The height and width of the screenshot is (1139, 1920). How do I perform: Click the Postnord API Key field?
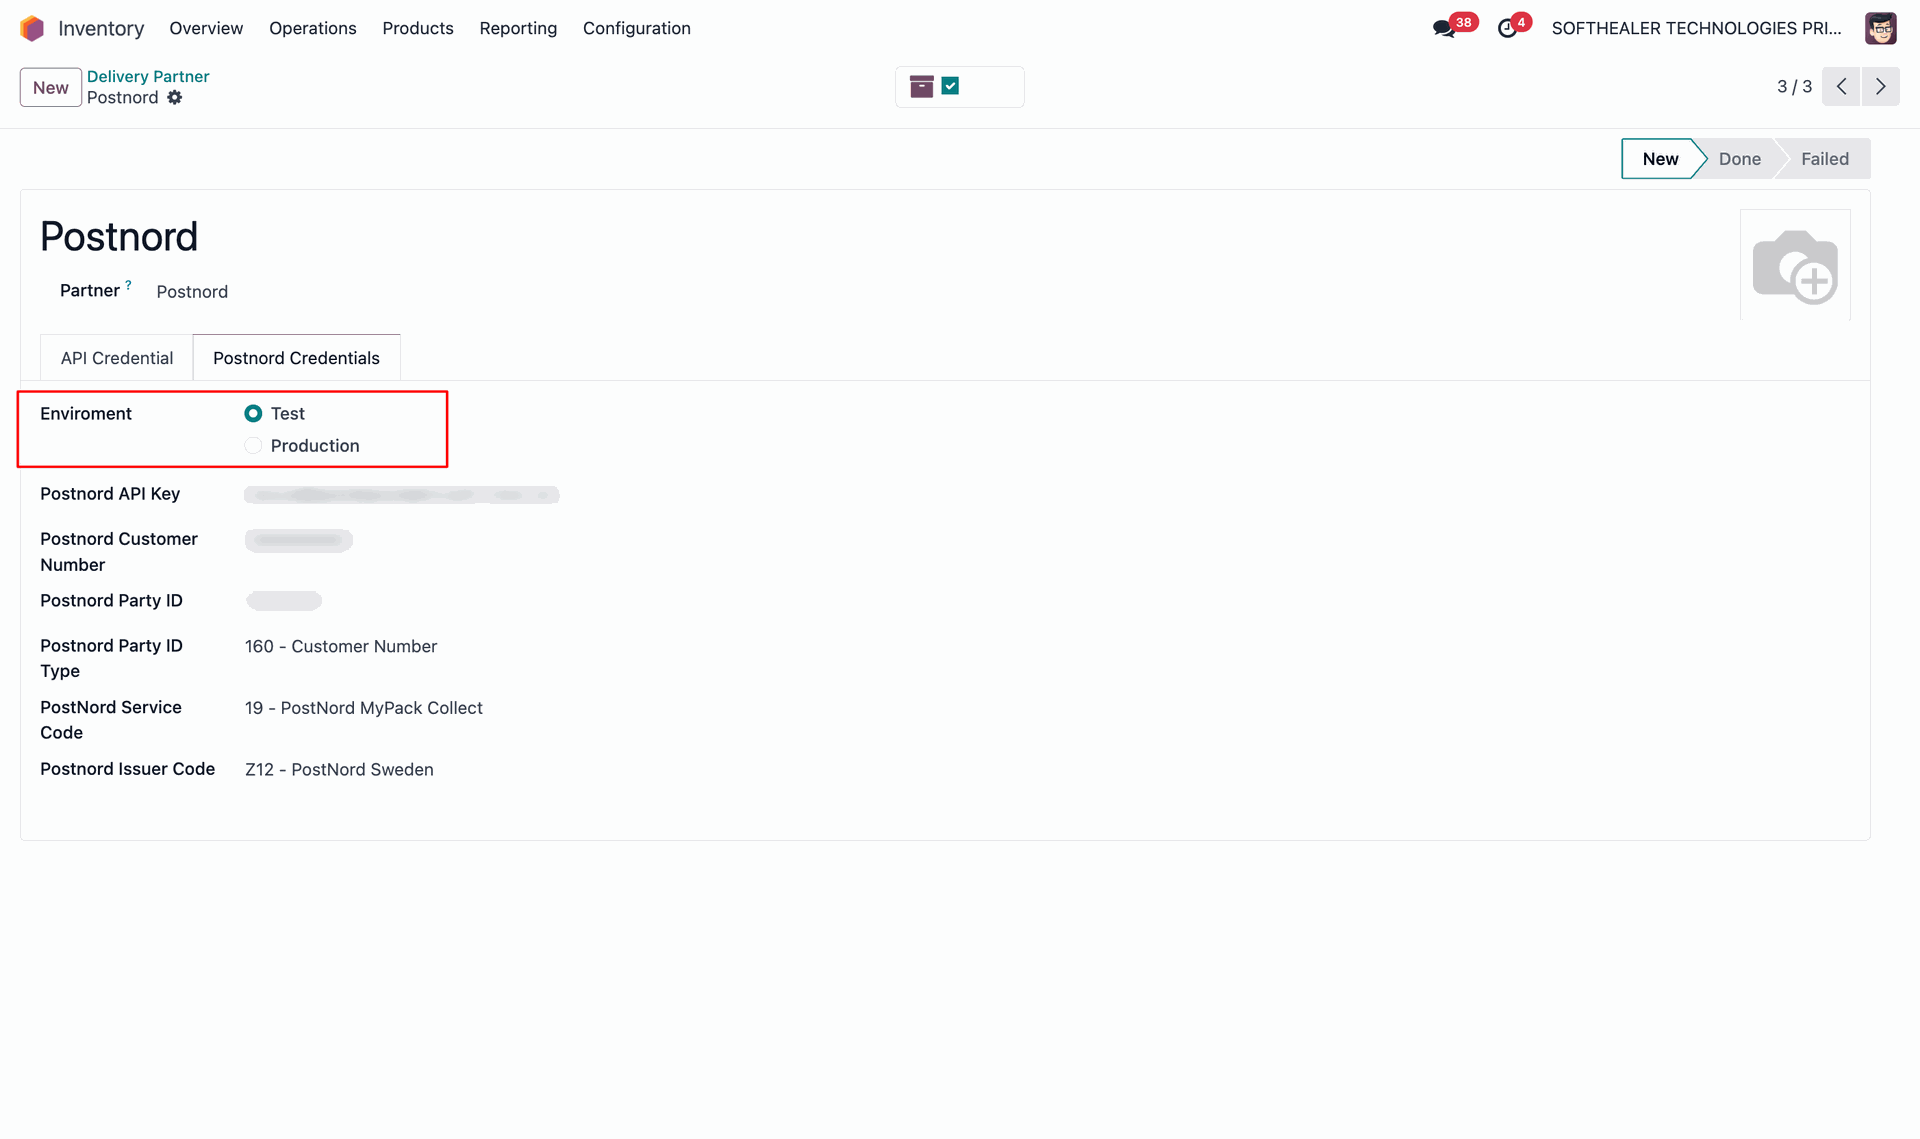pos(401,495)
